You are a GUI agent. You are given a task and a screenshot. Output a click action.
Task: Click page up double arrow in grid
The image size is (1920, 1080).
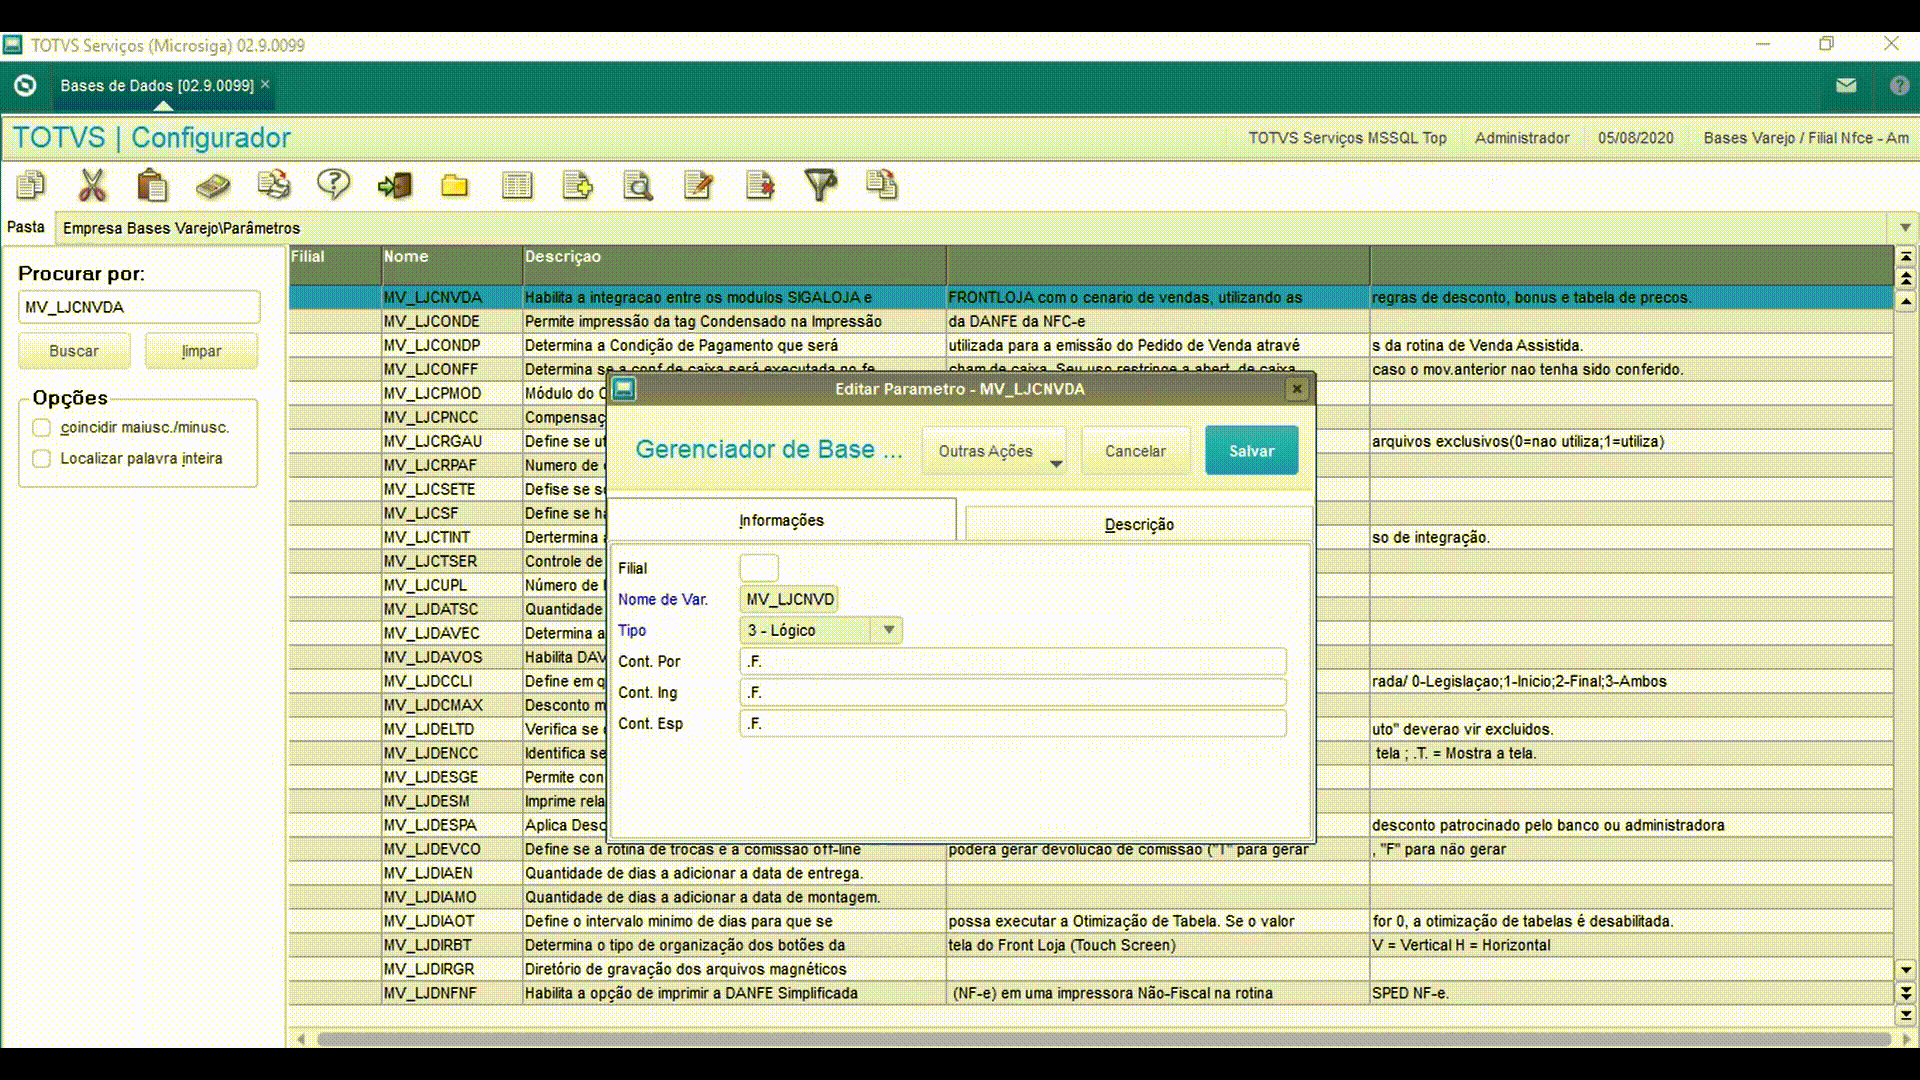coord(1906,279)
